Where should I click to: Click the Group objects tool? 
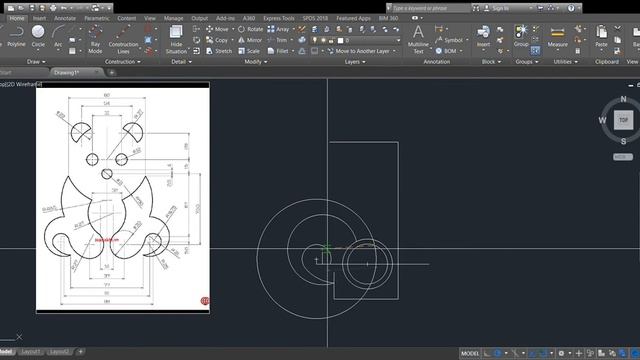click(521, 36)
